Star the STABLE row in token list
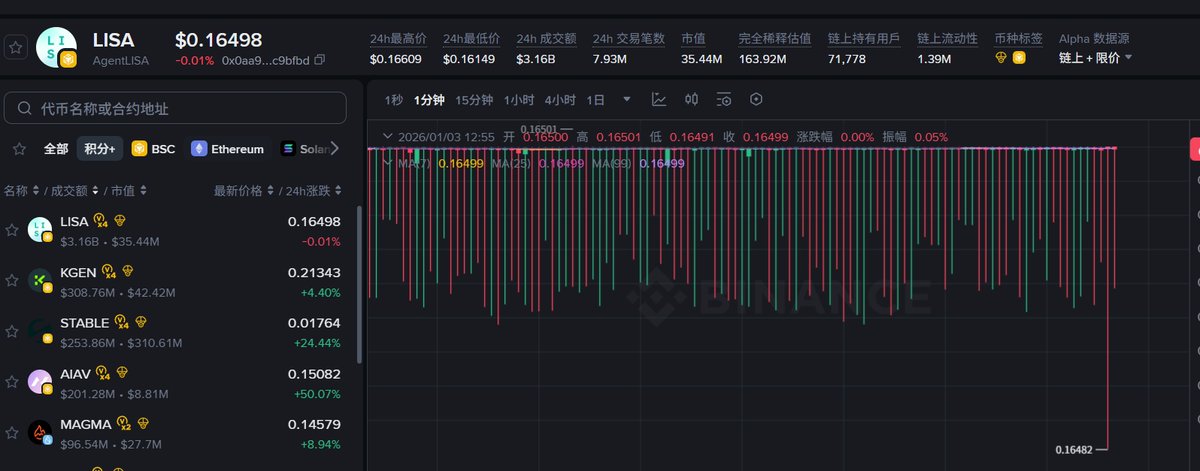 tap(12, 332)
